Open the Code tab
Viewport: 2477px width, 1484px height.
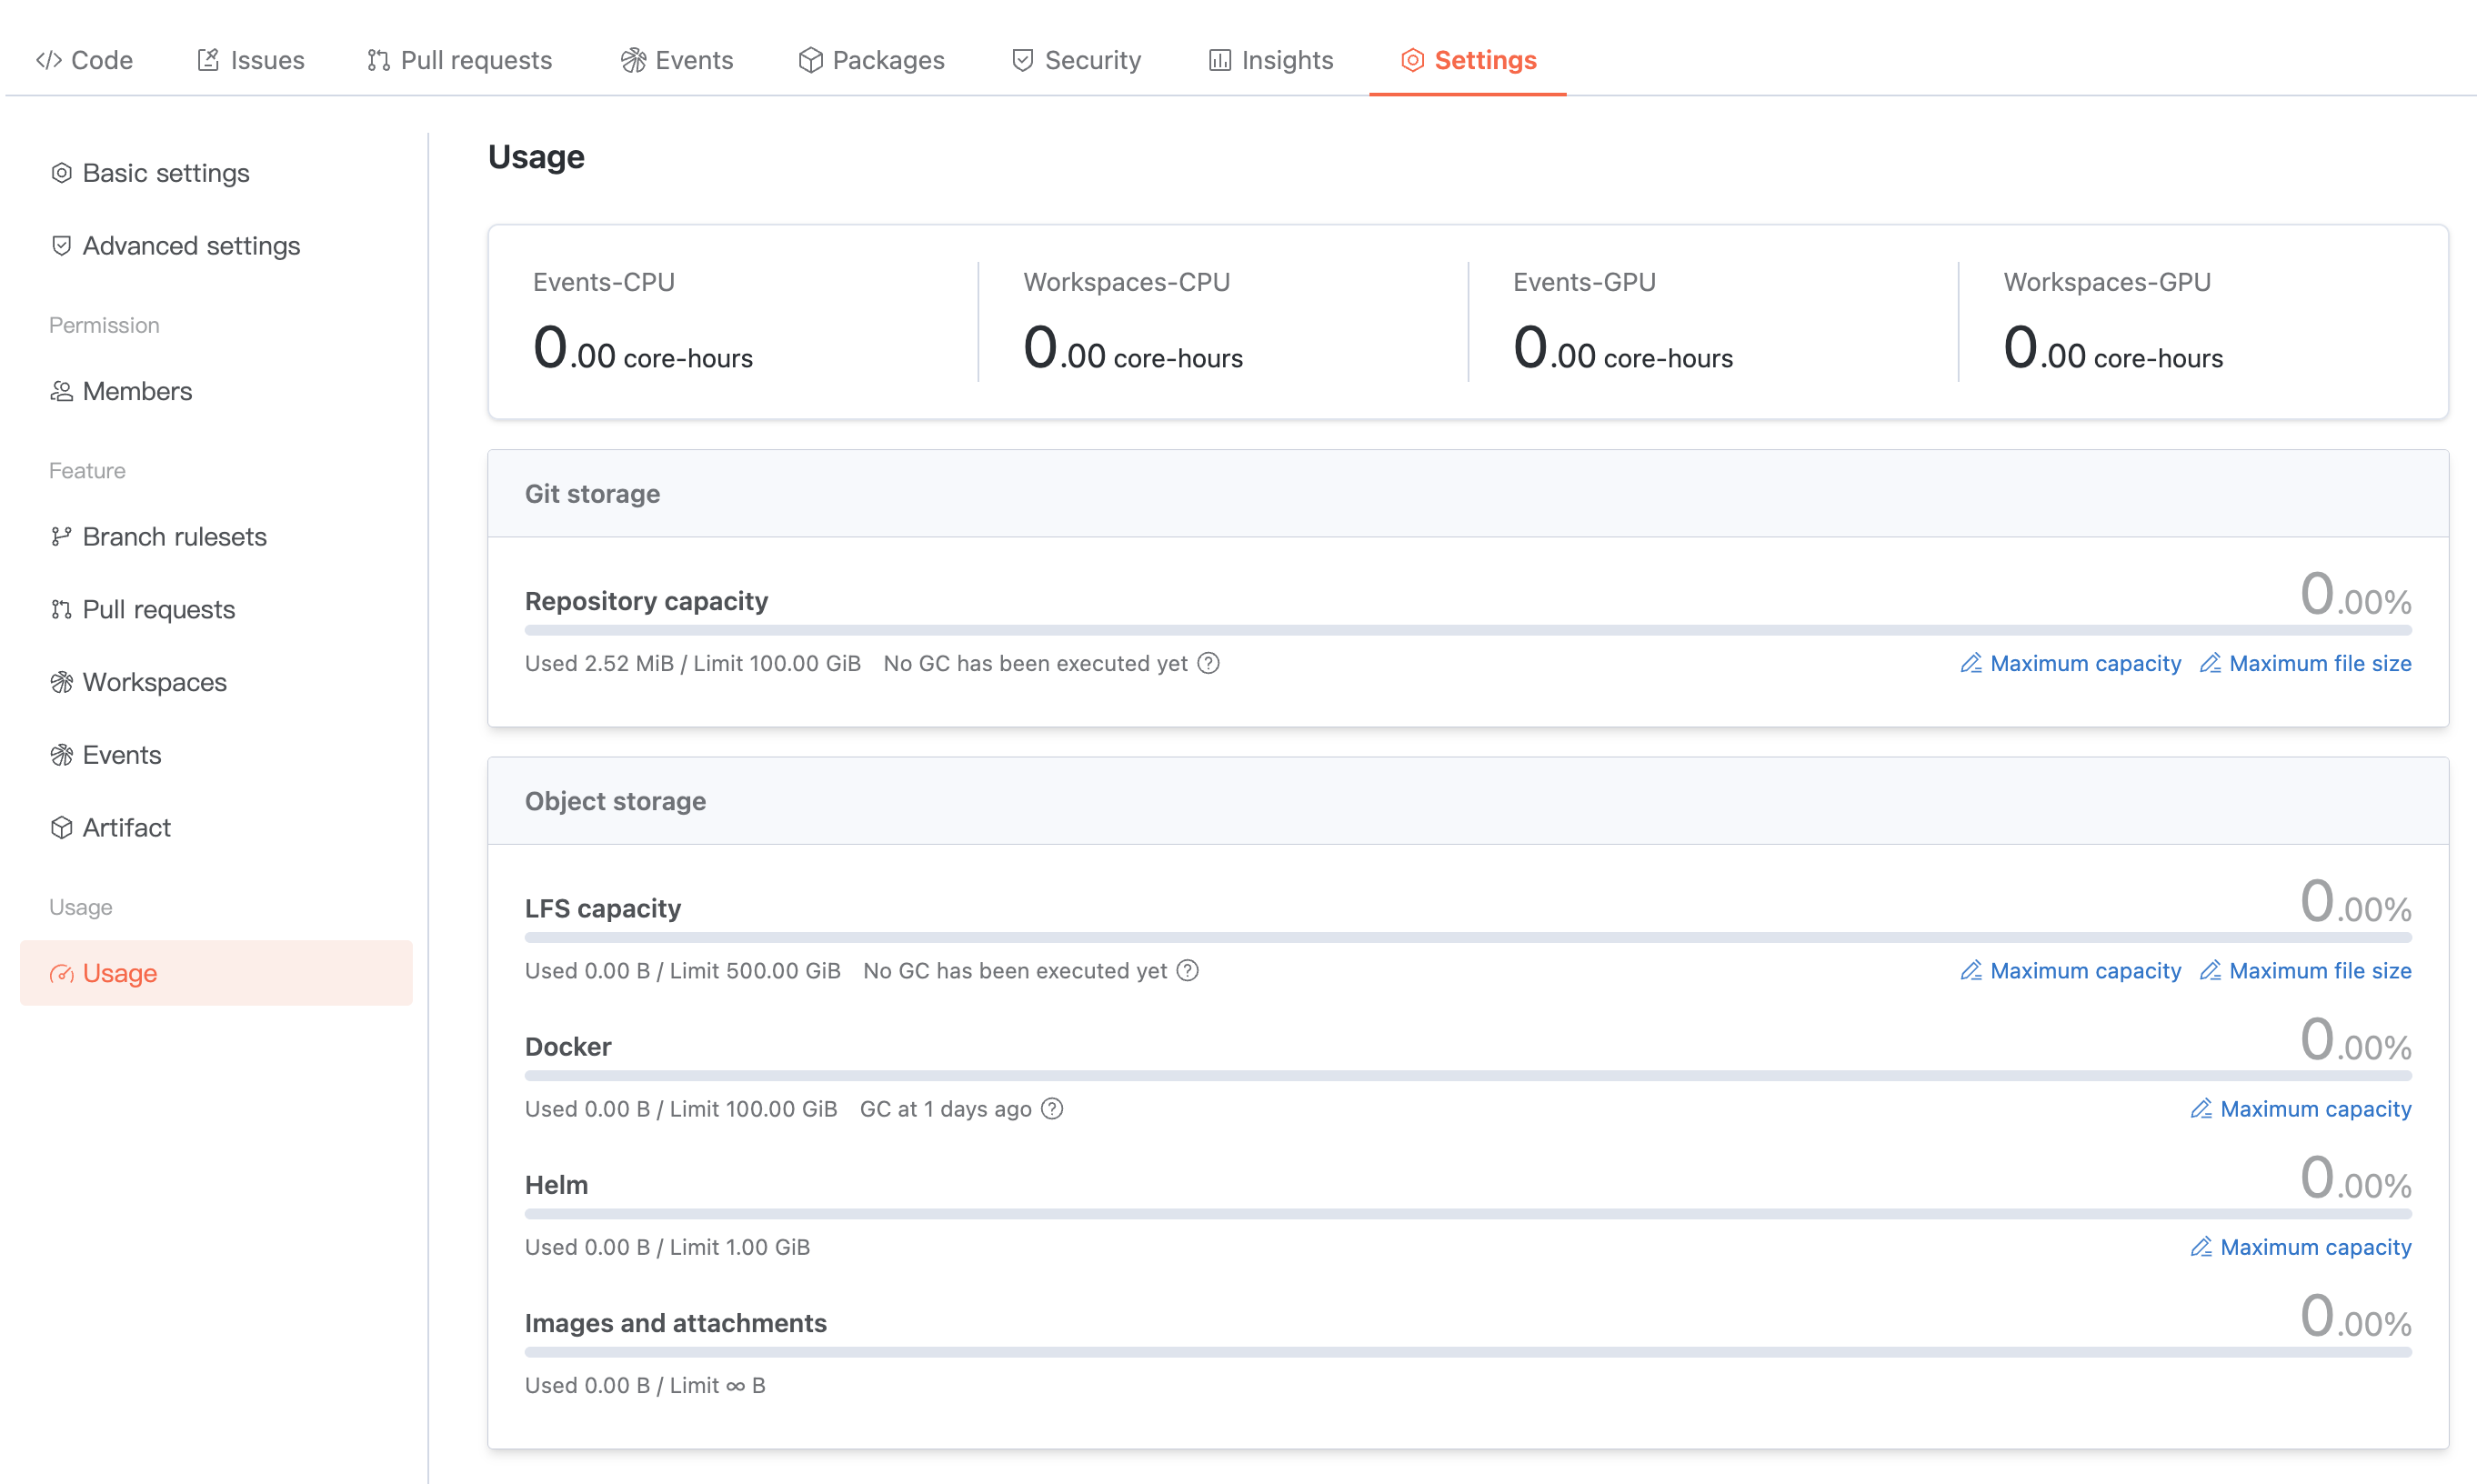click(84, 60)
